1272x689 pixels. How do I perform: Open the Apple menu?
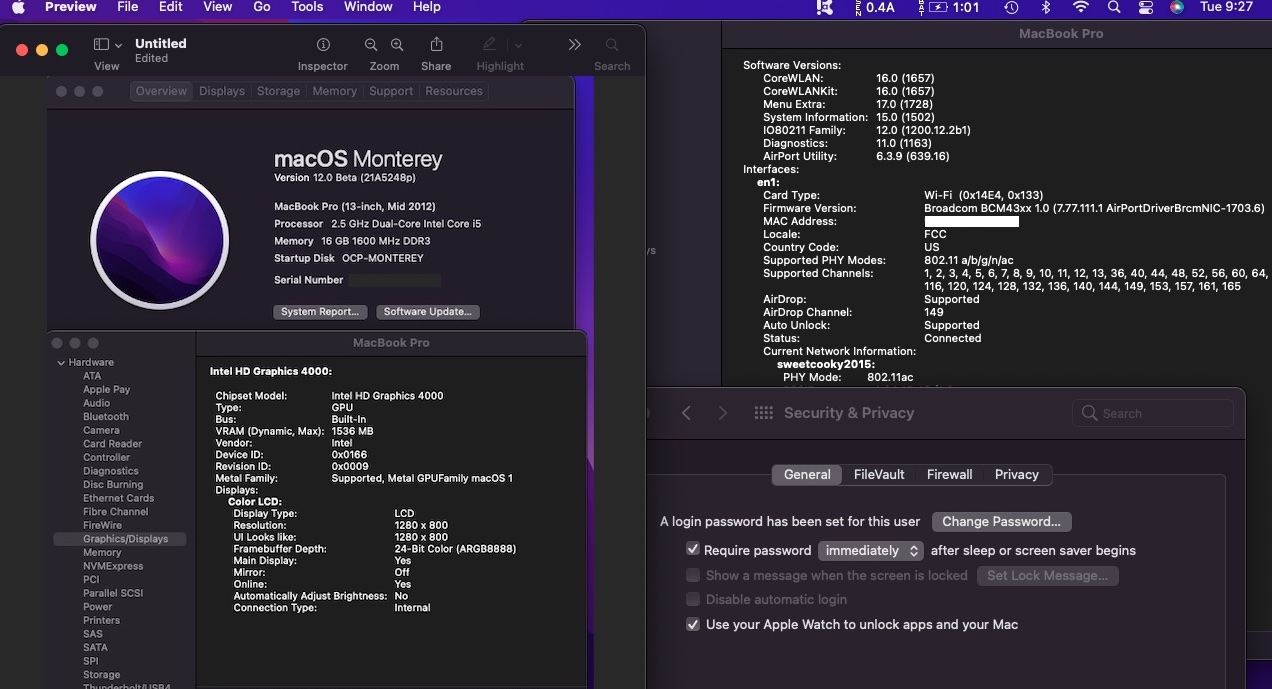coord(18,7)
